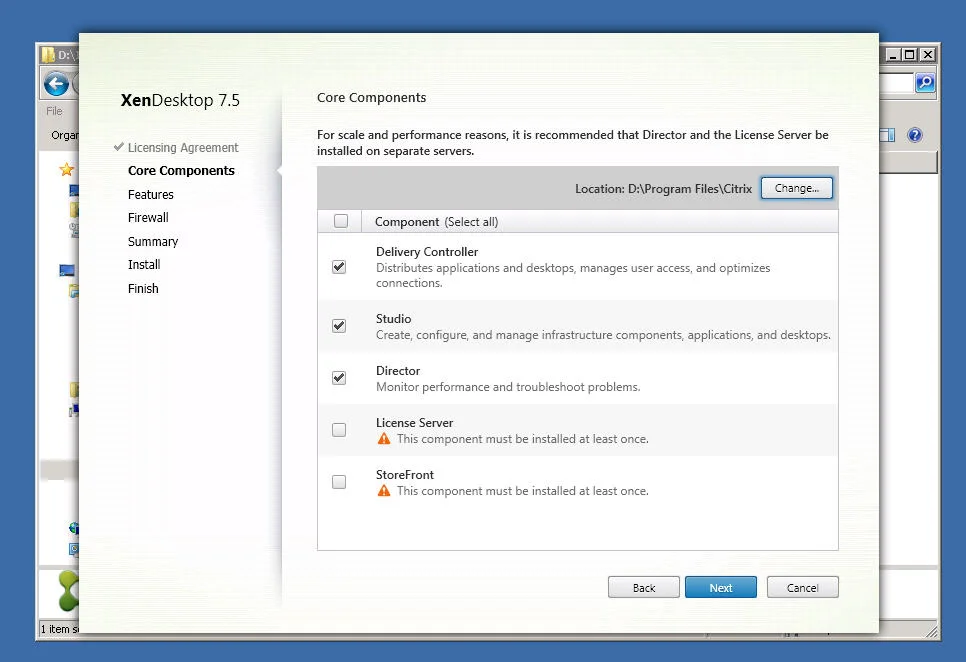Screen dimensions: 966x662
Task: Uncheck the Delivery Controller checkbox
Action: pos(339,267)
